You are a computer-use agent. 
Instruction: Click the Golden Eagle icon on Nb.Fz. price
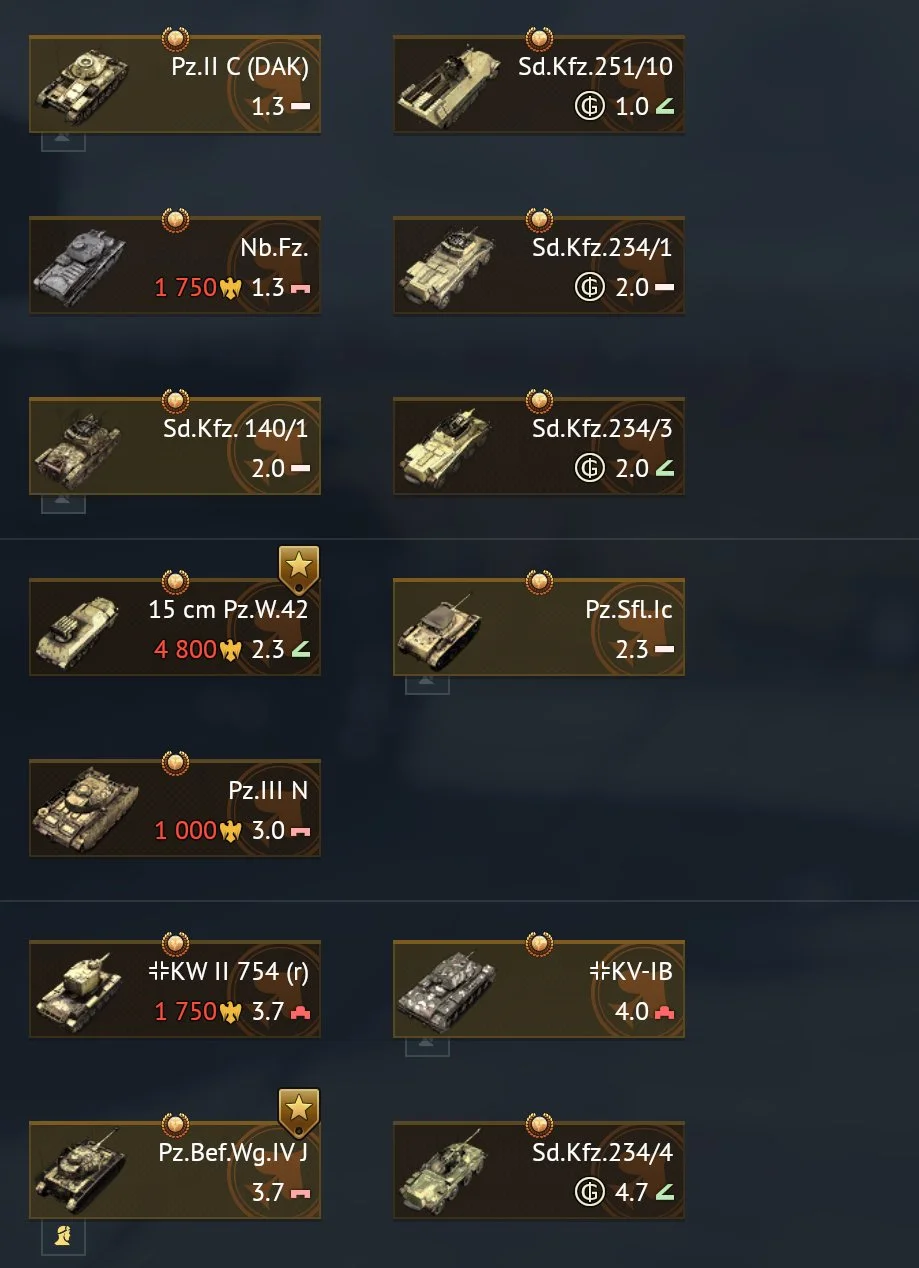[231, 288]
